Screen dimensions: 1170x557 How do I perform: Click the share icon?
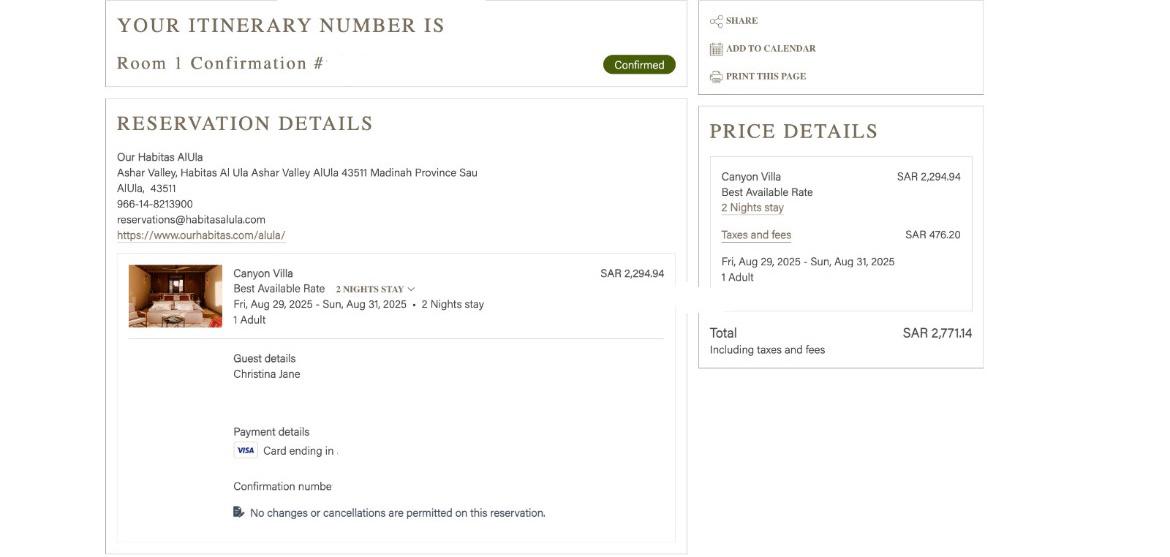716,21
